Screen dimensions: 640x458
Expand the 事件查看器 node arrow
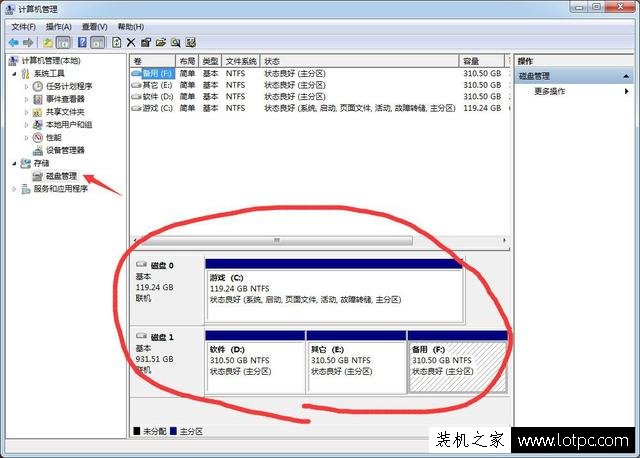[x=26, y=99]
